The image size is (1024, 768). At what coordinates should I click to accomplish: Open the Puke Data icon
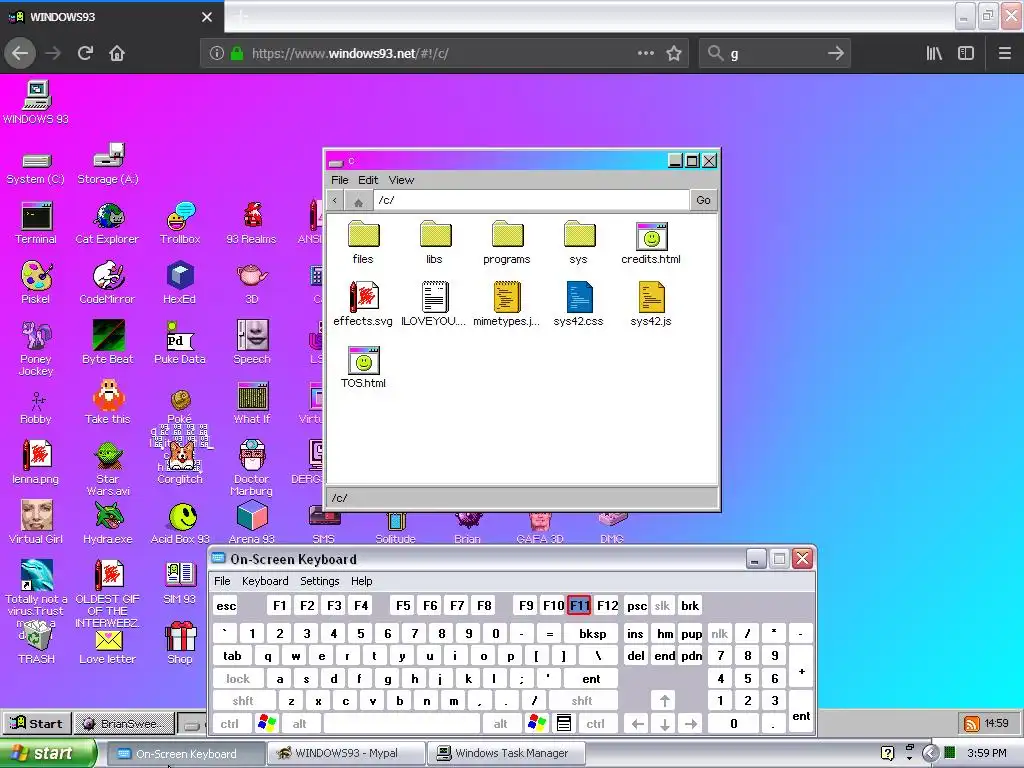pos(180,342)
